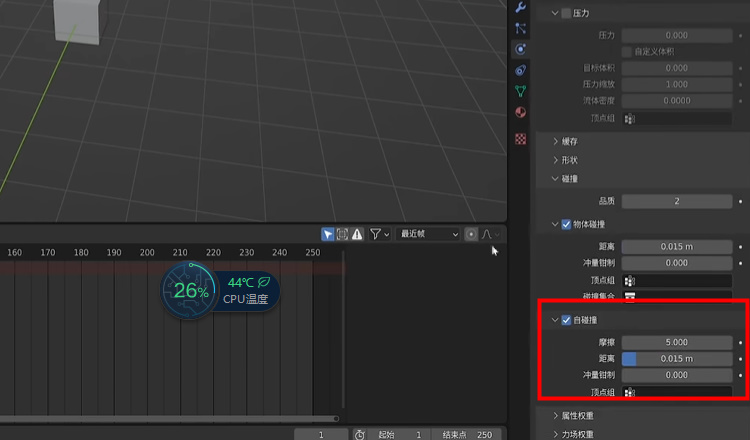Image resolution: width=750 pixels, height=440 pixels.
Task: Open the Particles properties tab
Action: pos(520,28)
